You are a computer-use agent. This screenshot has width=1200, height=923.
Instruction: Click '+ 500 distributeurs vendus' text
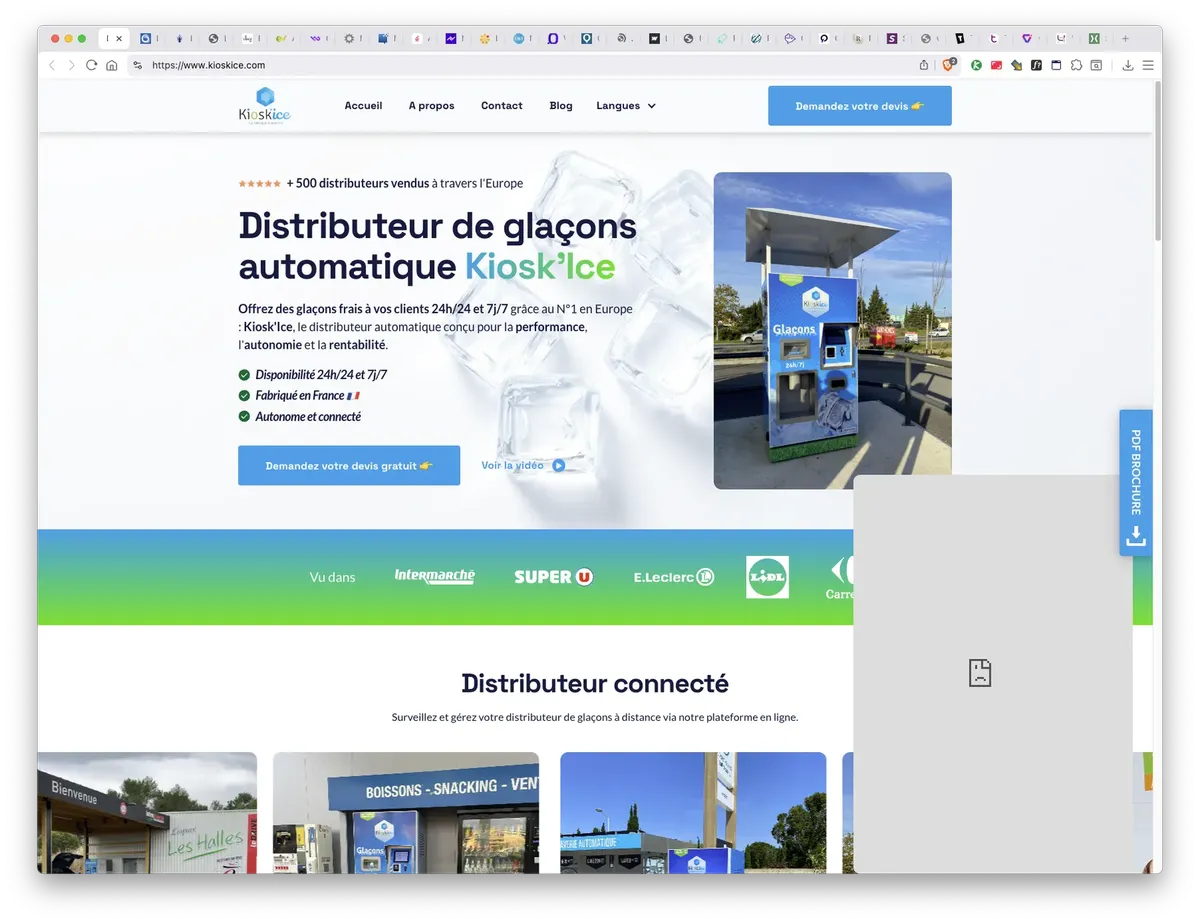tap(358, 183)
